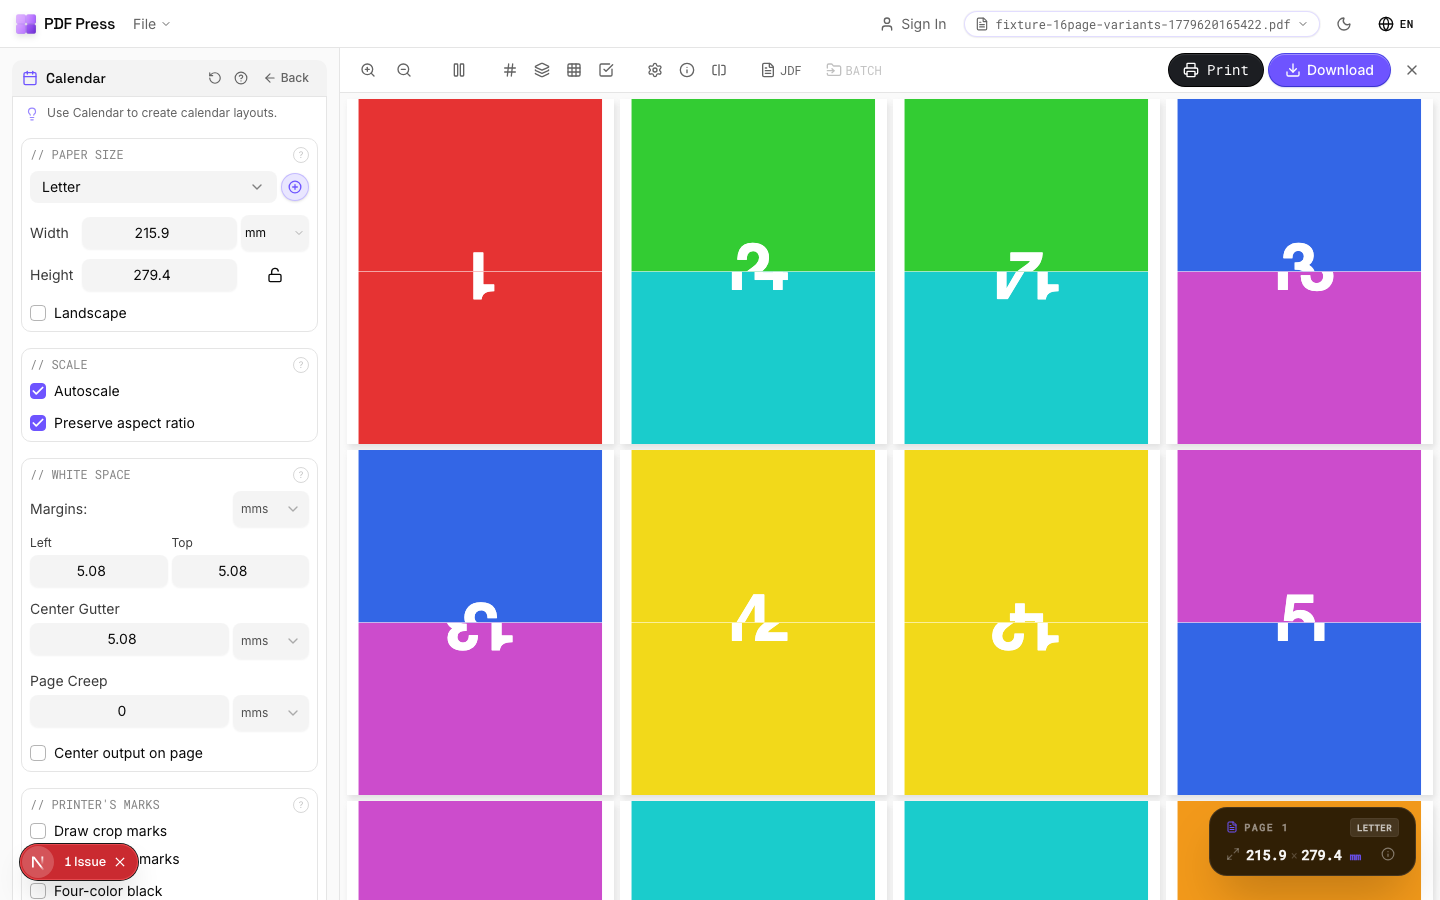Click the Center Gutter value field
Image resolution: width=1440 pixels, height=900 pixels.
(x=129, y=639)
